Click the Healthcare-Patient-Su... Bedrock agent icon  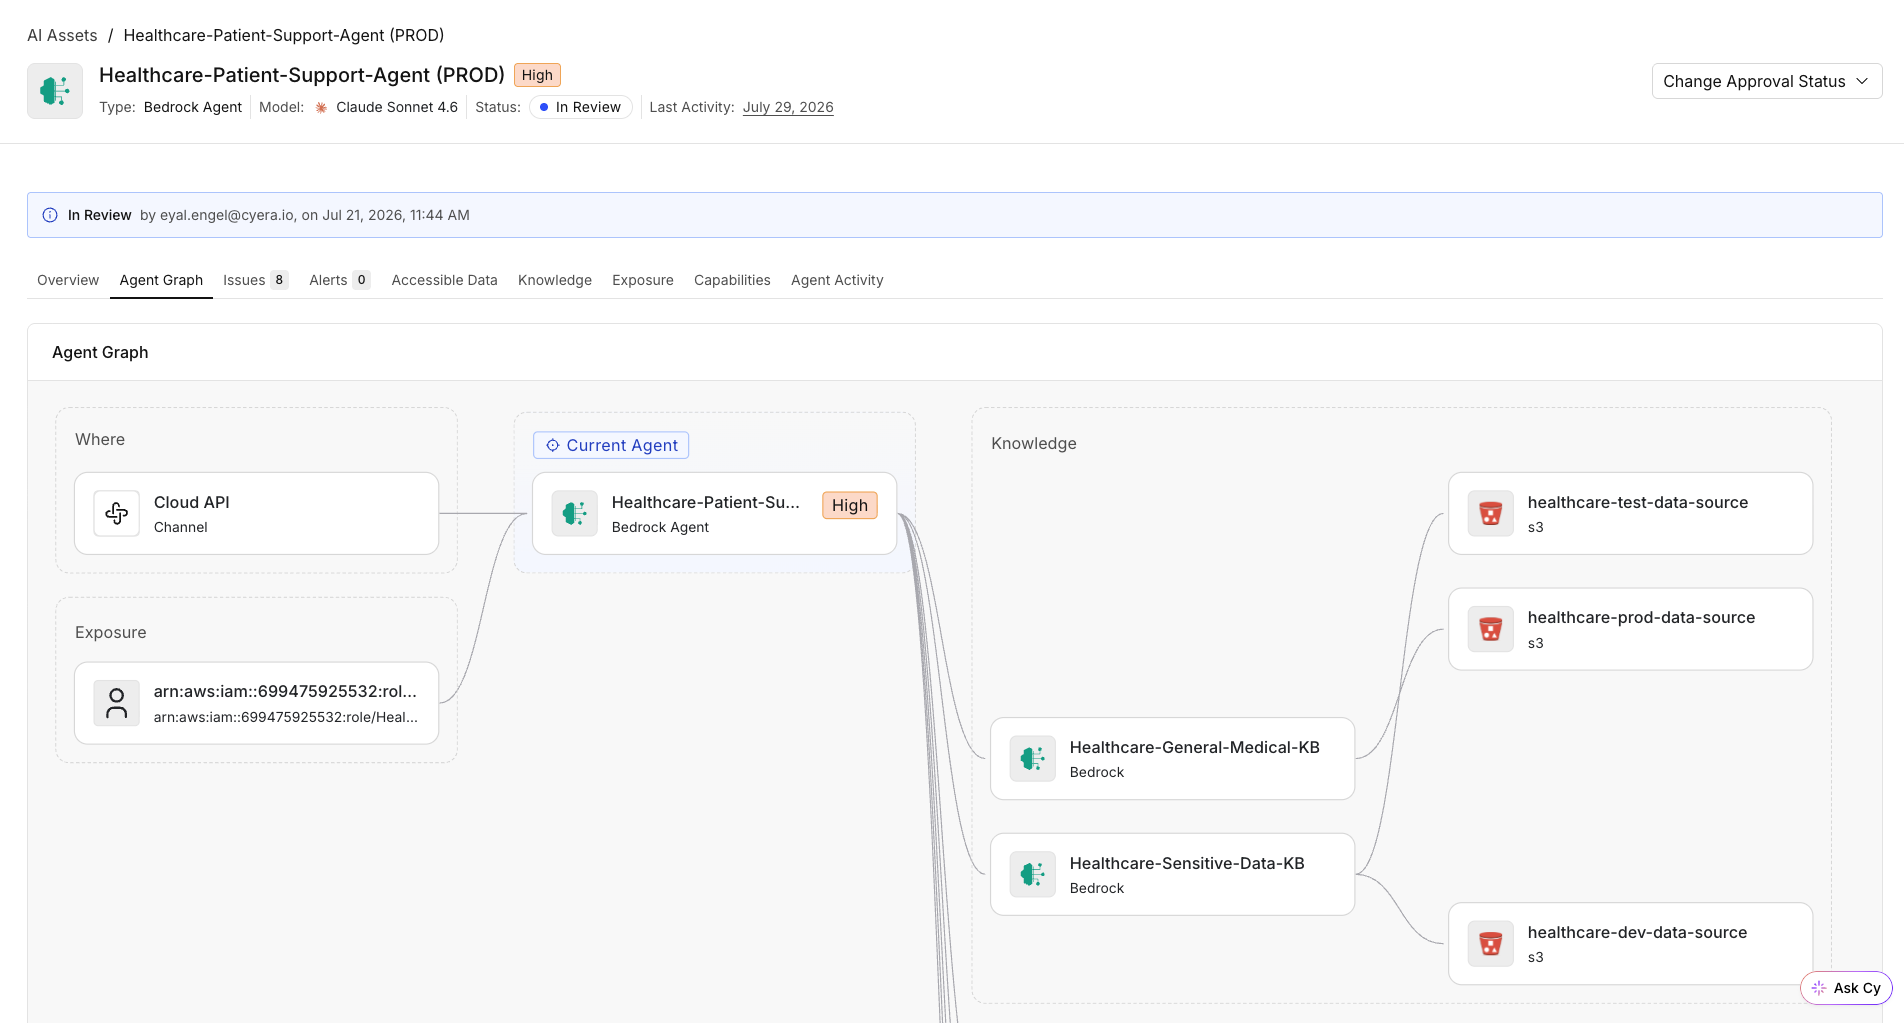[x=575, y=514]
